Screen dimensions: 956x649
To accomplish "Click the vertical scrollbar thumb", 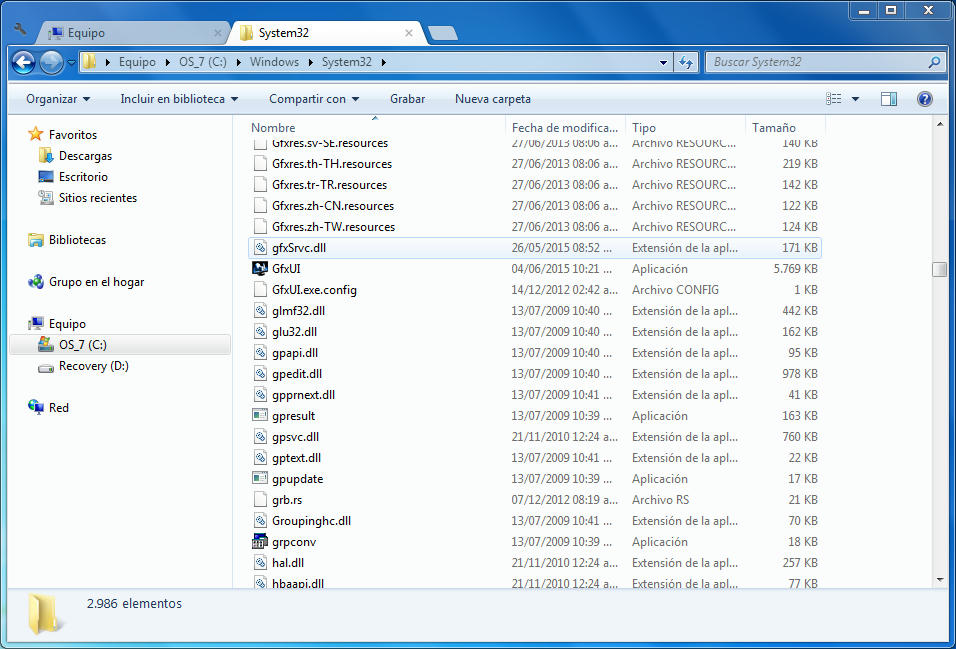I will pos(940,269).
